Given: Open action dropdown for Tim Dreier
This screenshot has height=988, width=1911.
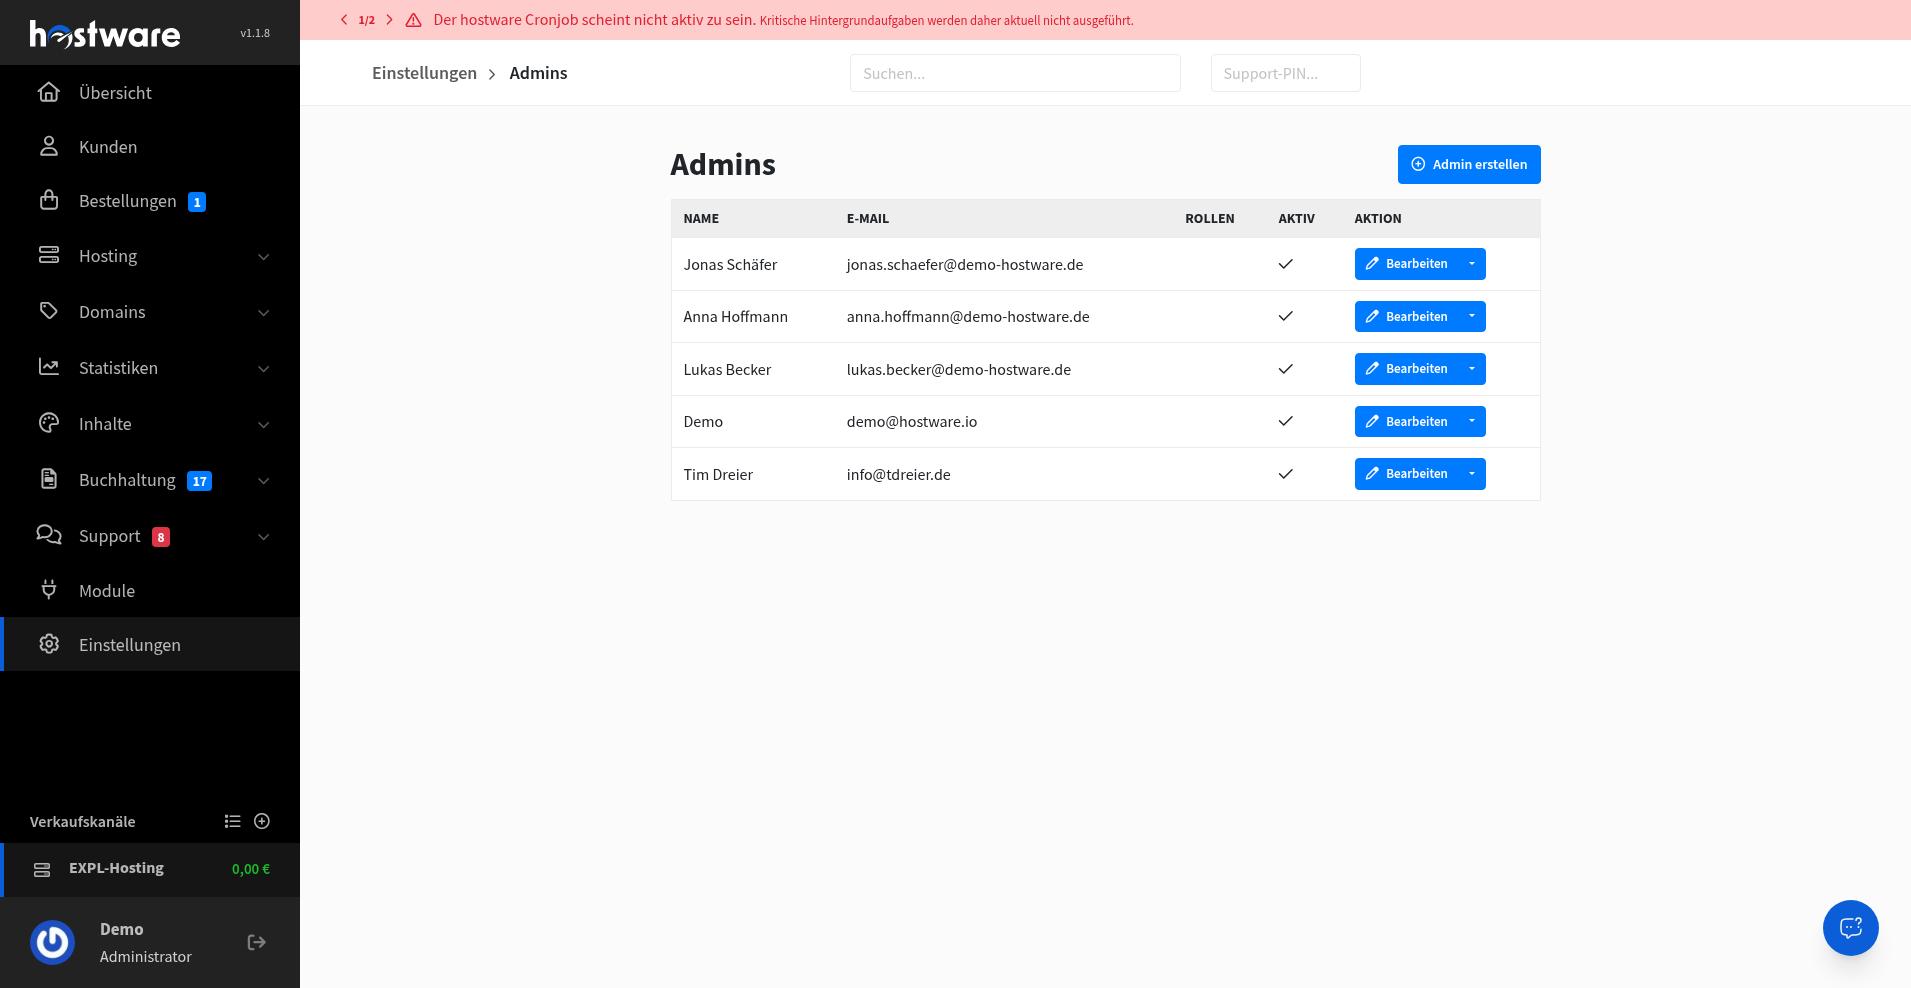Looking at the screenshot, I should [1472, 474].
